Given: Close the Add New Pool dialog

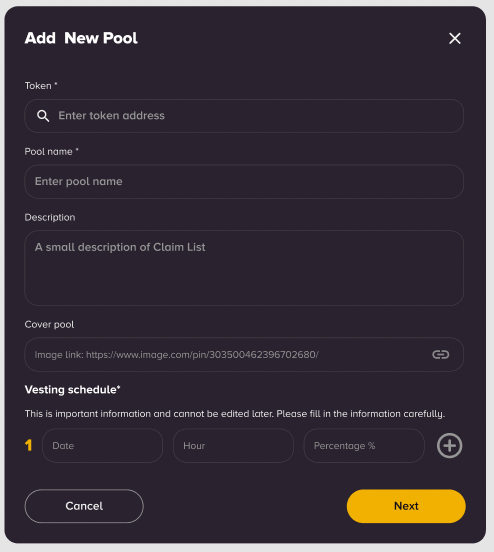Looking at the screenshot, I should point(455,38).
